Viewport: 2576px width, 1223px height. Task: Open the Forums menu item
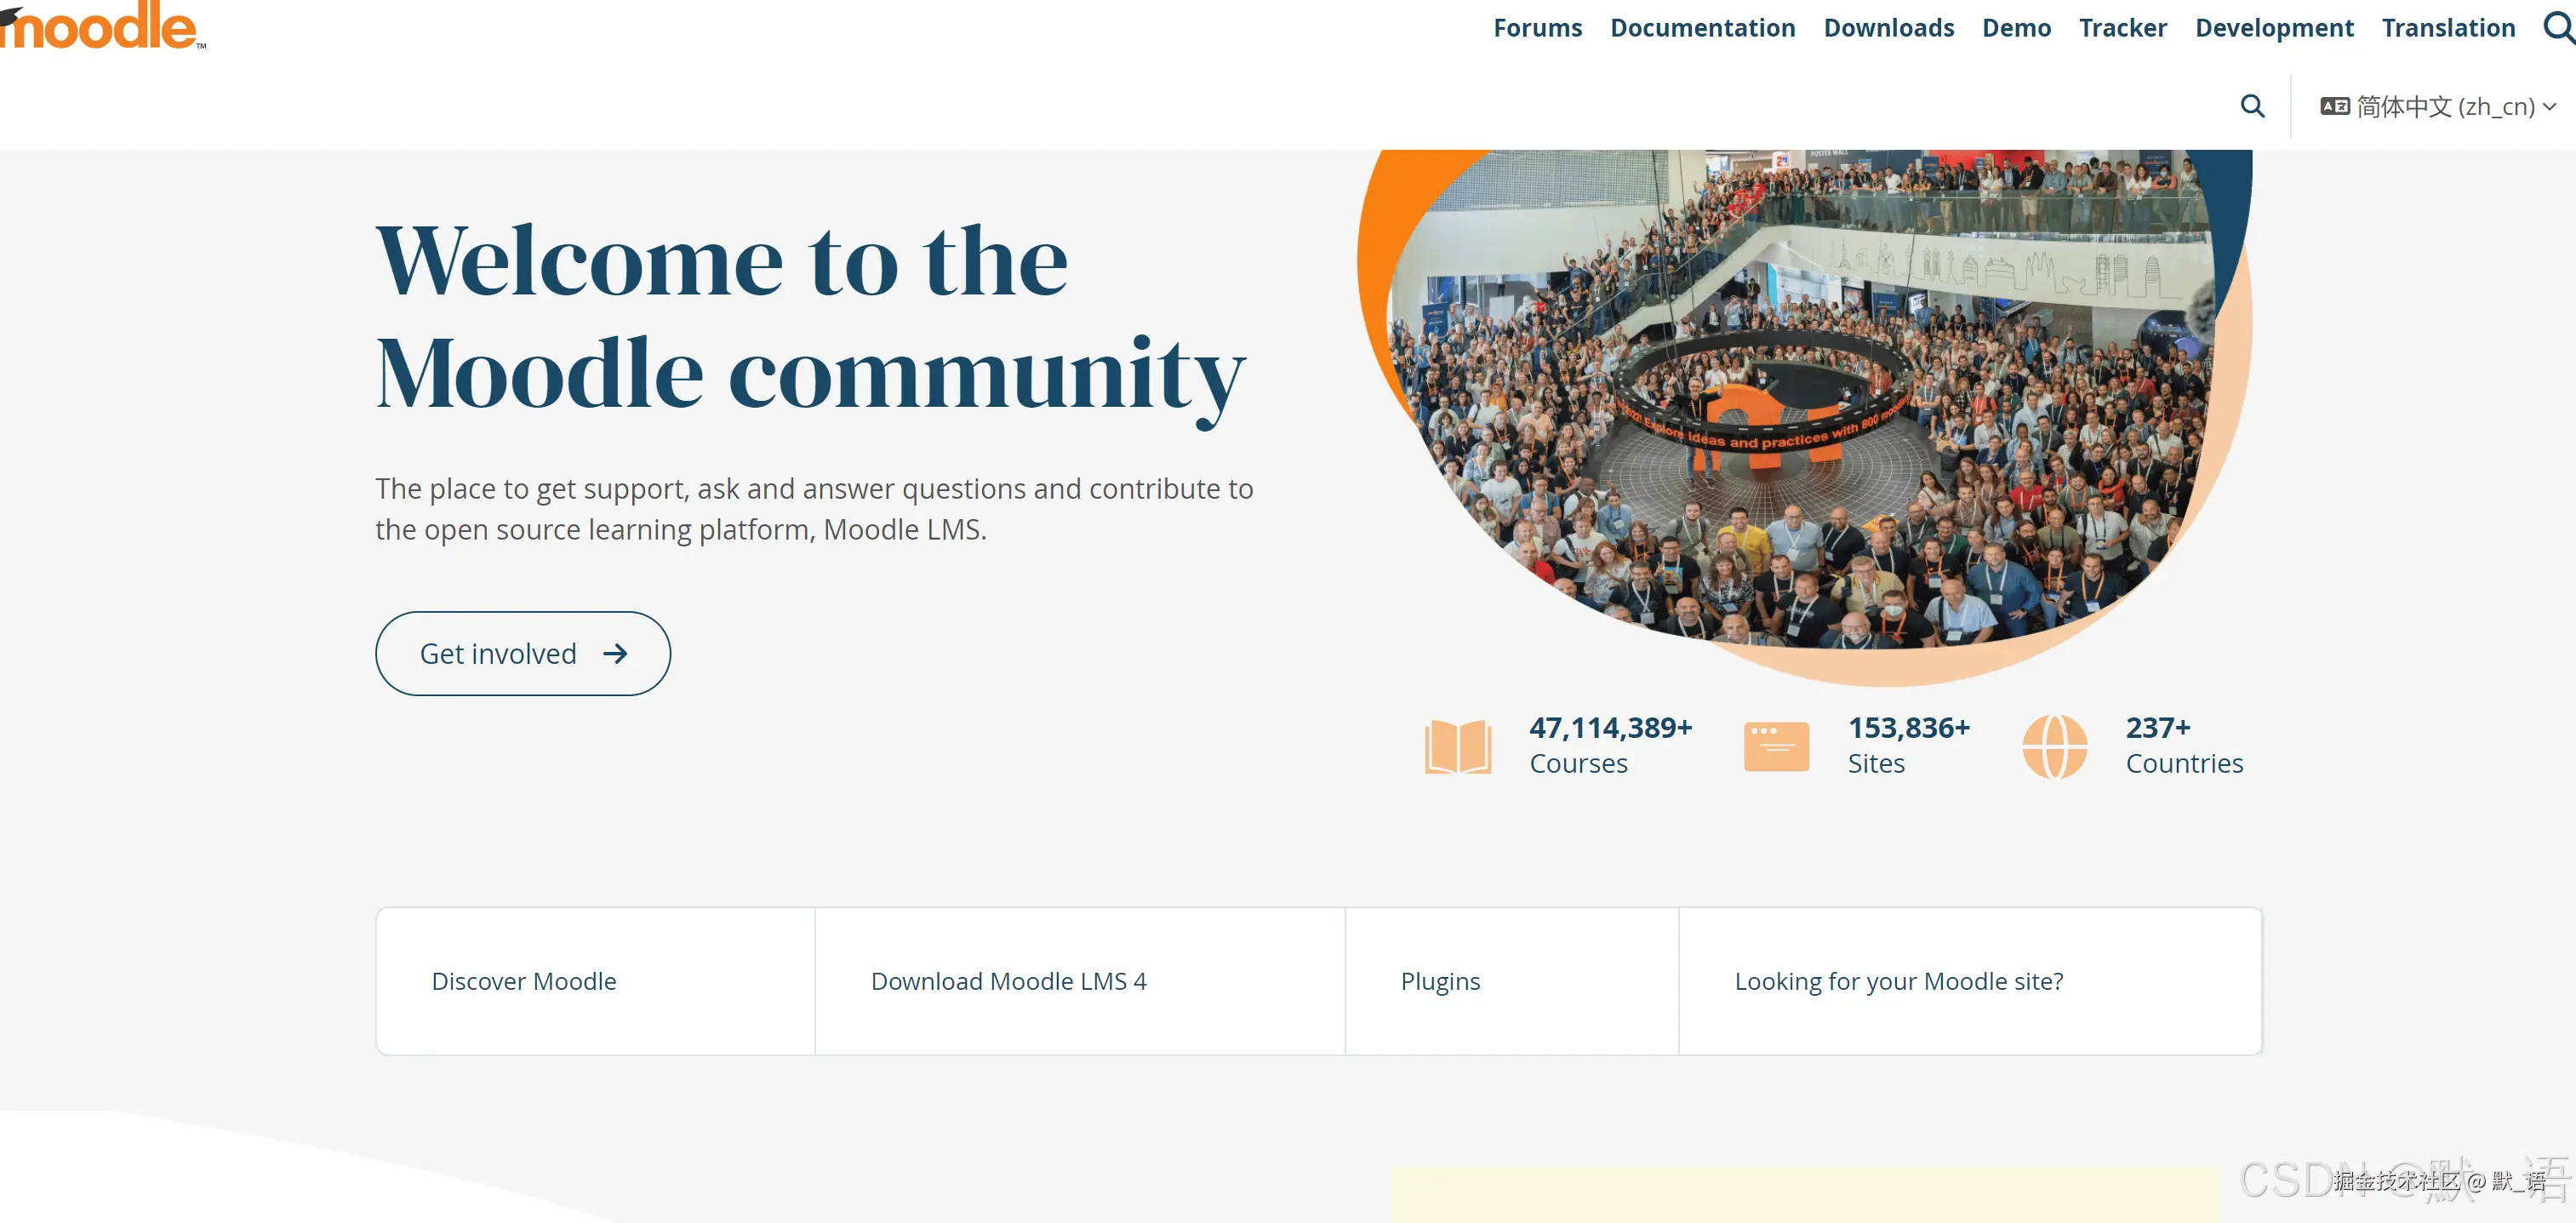(x=1537, y=28)
